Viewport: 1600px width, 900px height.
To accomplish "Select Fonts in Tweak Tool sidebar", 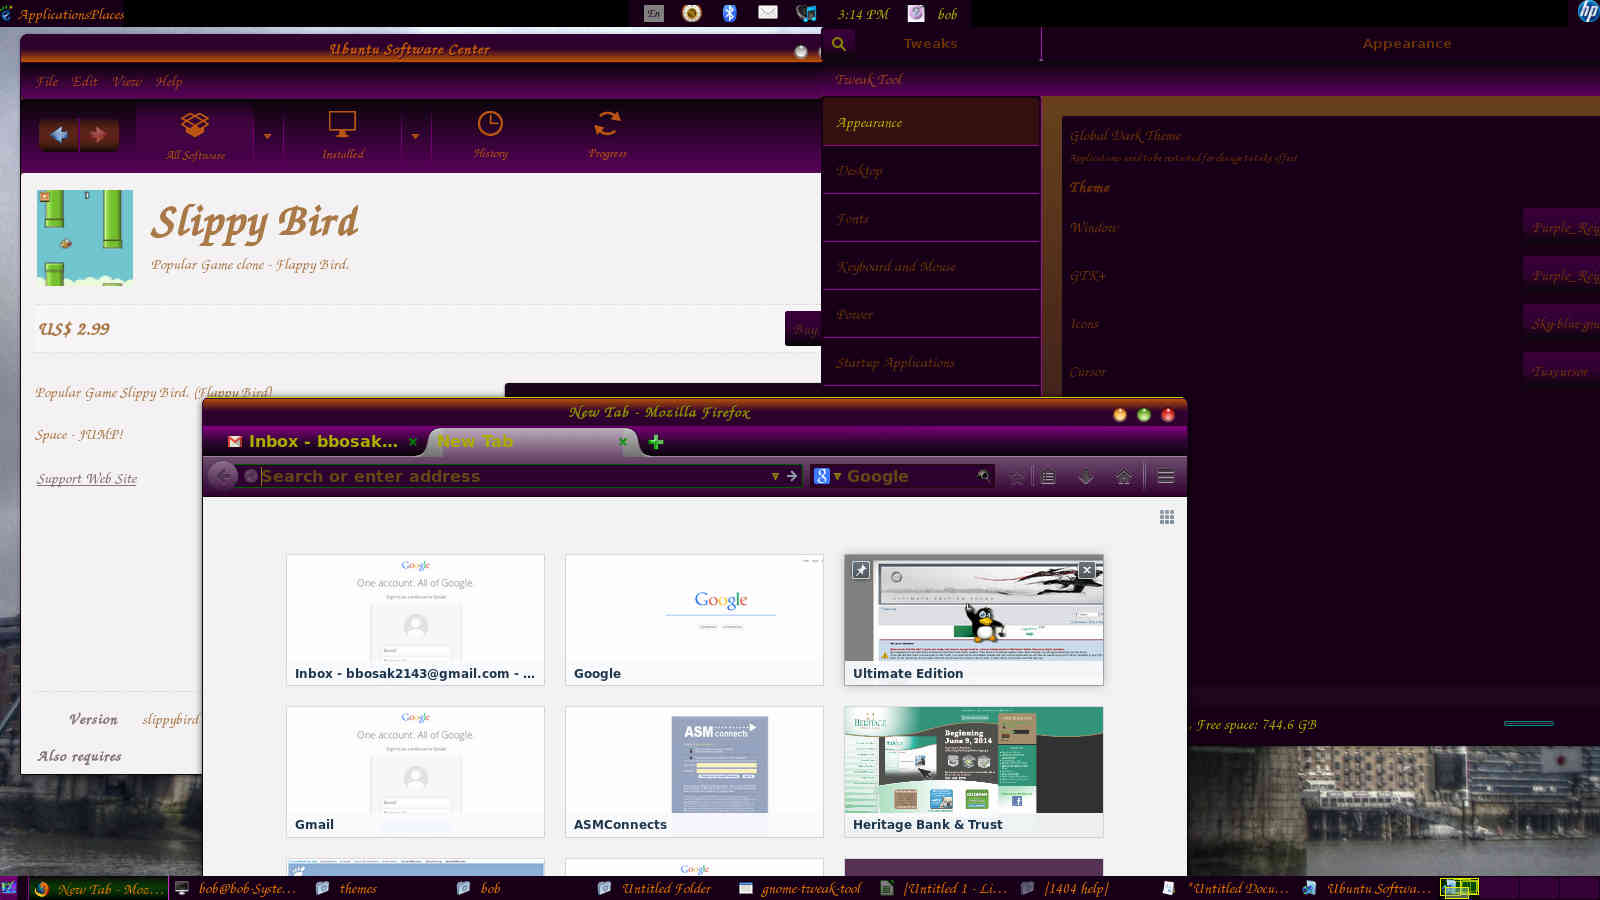I will coord(931,218).
